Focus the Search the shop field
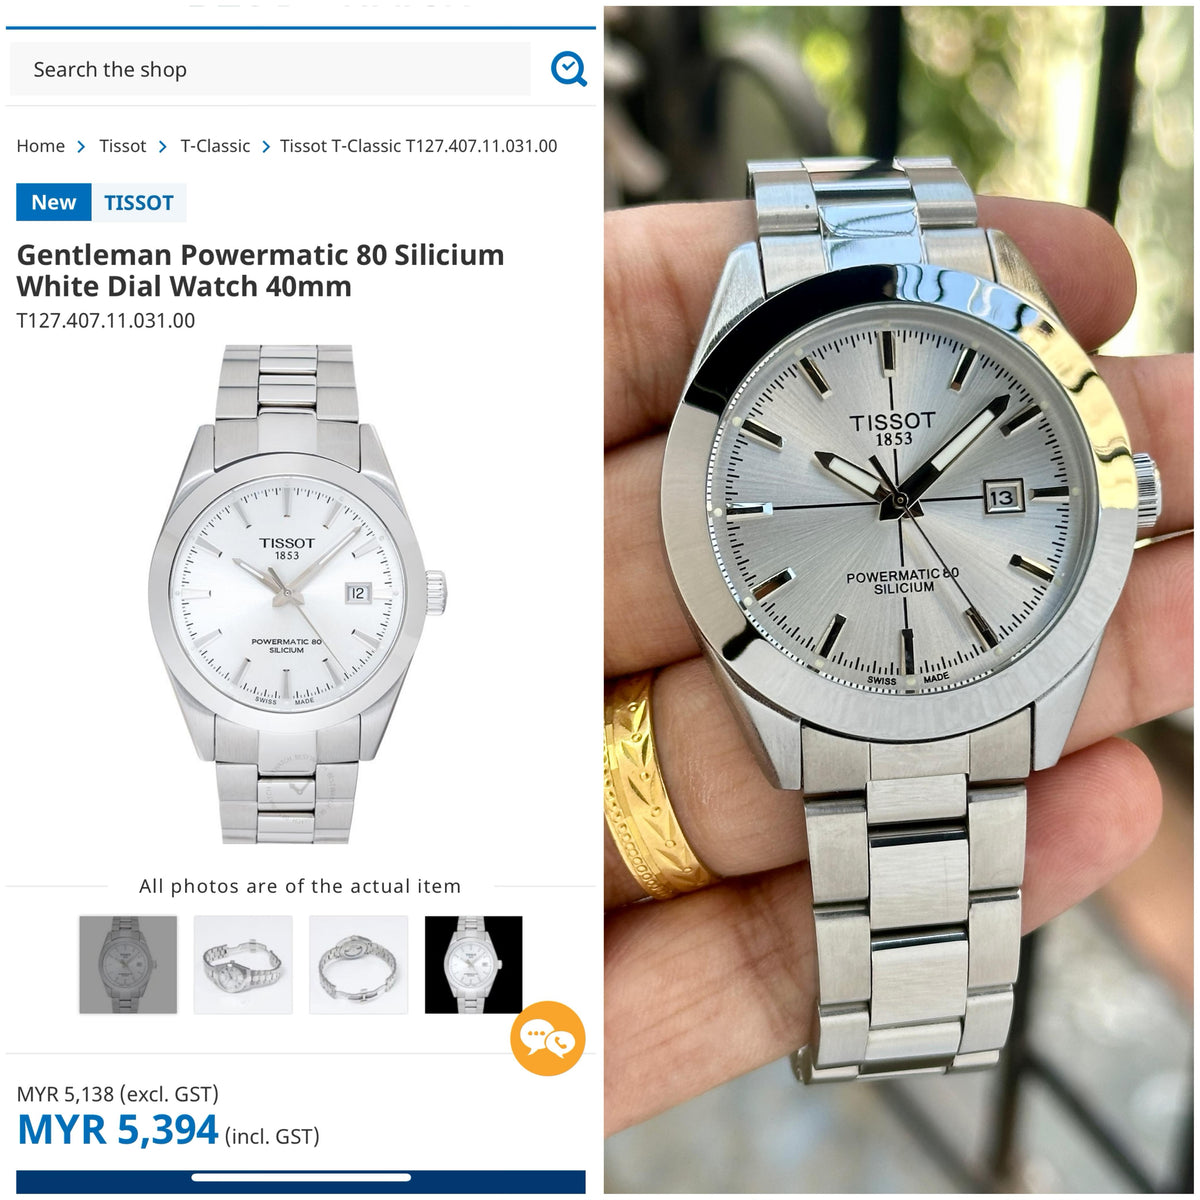1200x1200 pixels. (x=270, y=69)
